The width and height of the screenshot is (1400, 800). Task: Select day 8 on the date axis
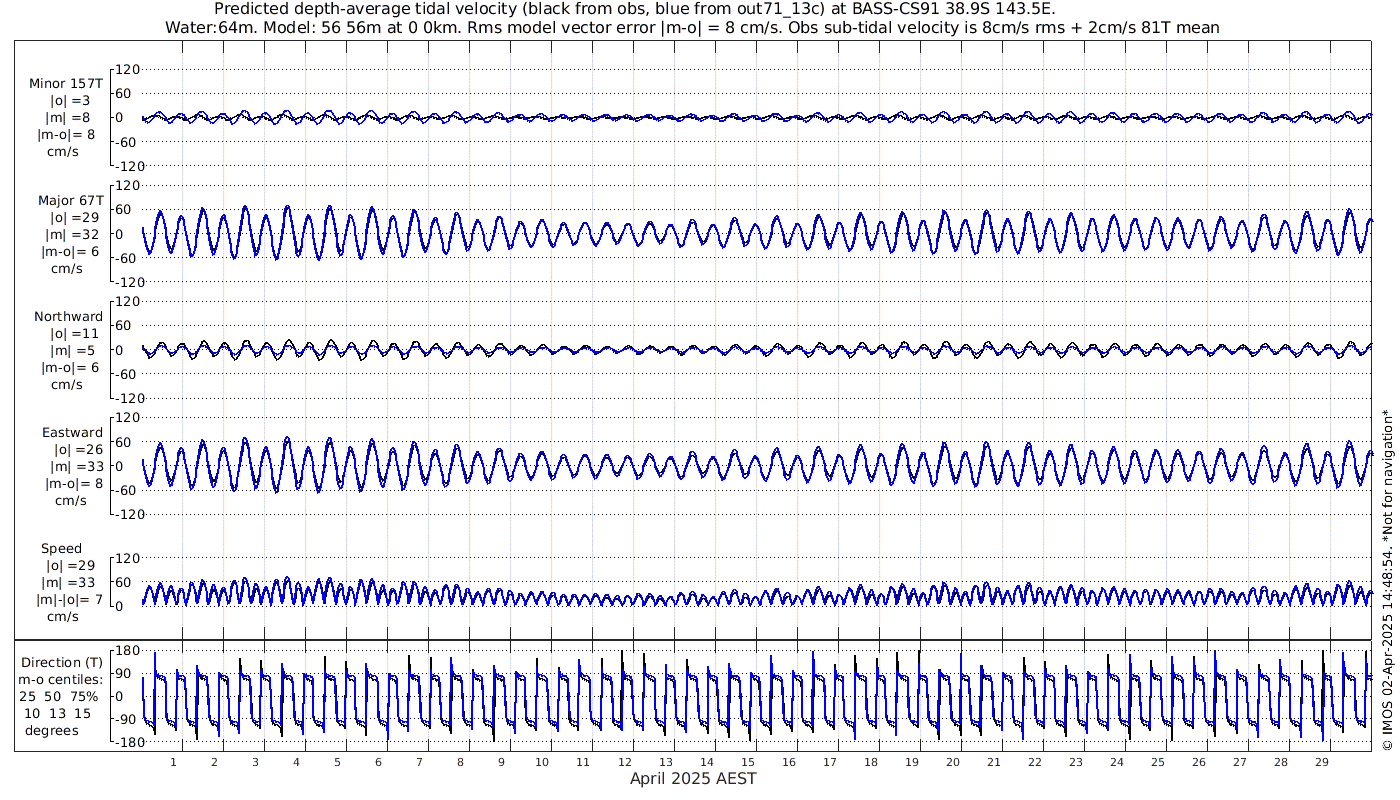pyautogui.click(x=460, y=762)
